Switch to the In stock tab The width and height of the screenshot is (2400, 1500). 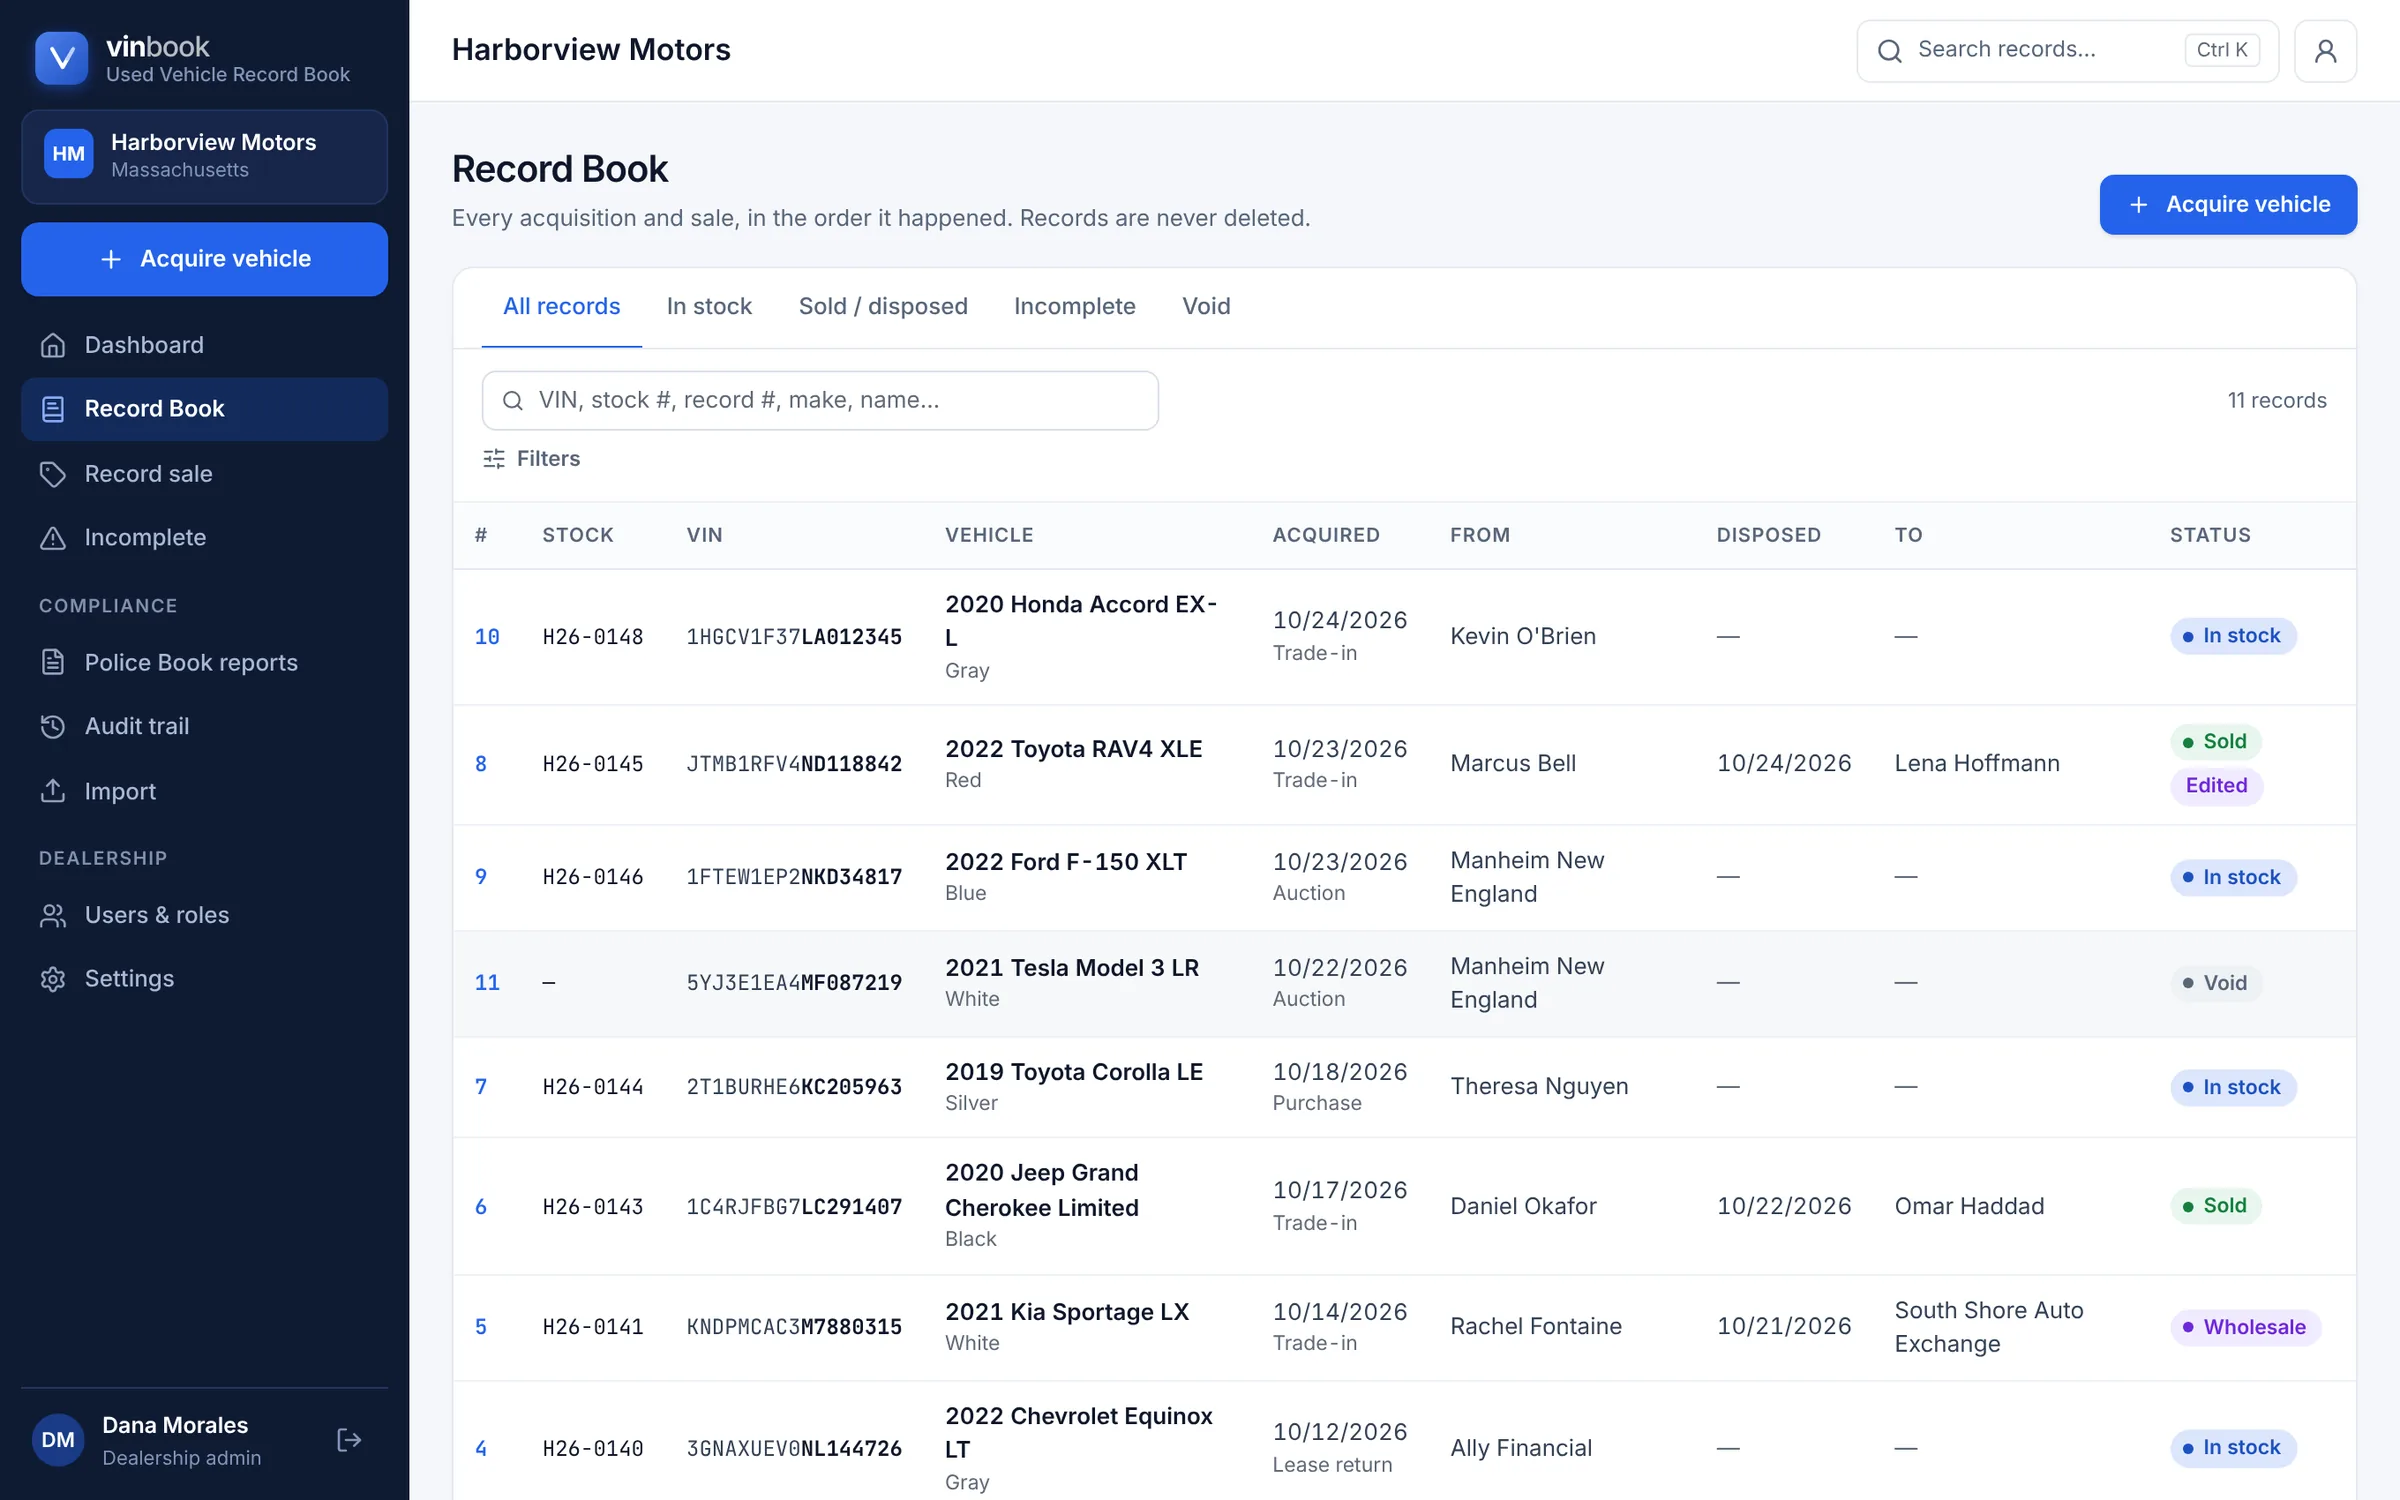tap(709, 306)
